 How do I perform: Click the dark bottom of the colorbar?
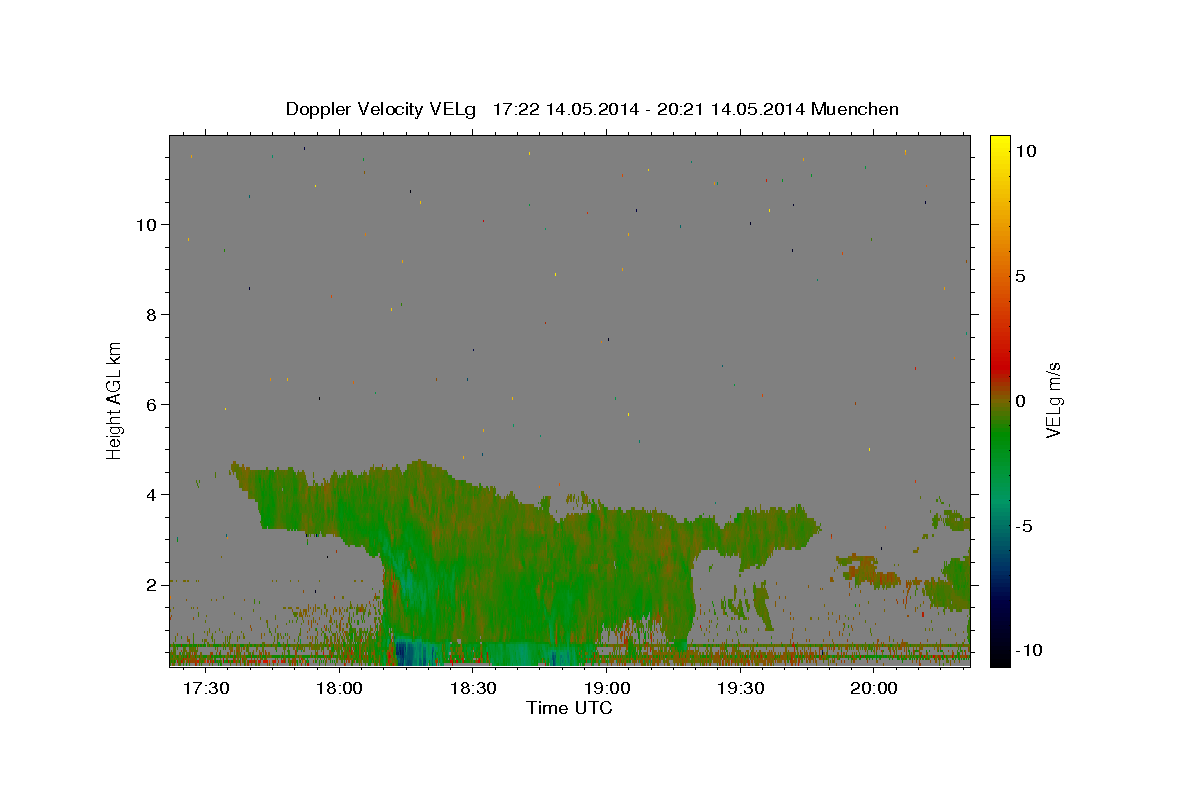coord(1000,655)
